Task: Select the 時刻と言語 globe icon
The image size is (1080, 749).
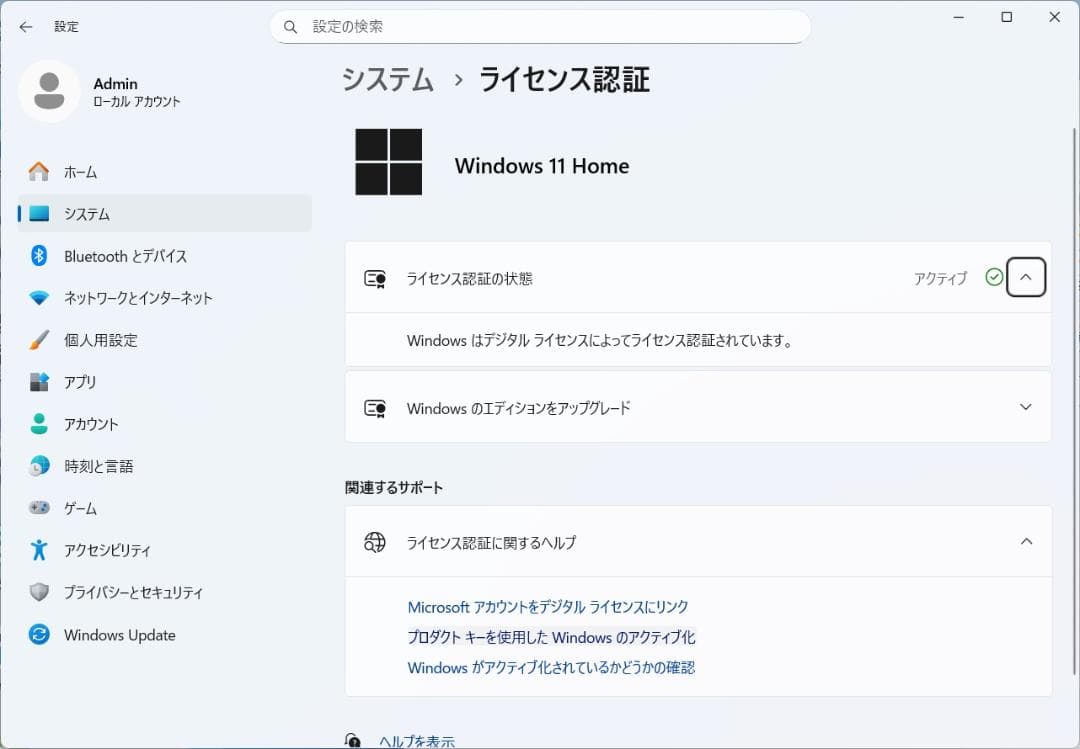Action: point(38,466)
